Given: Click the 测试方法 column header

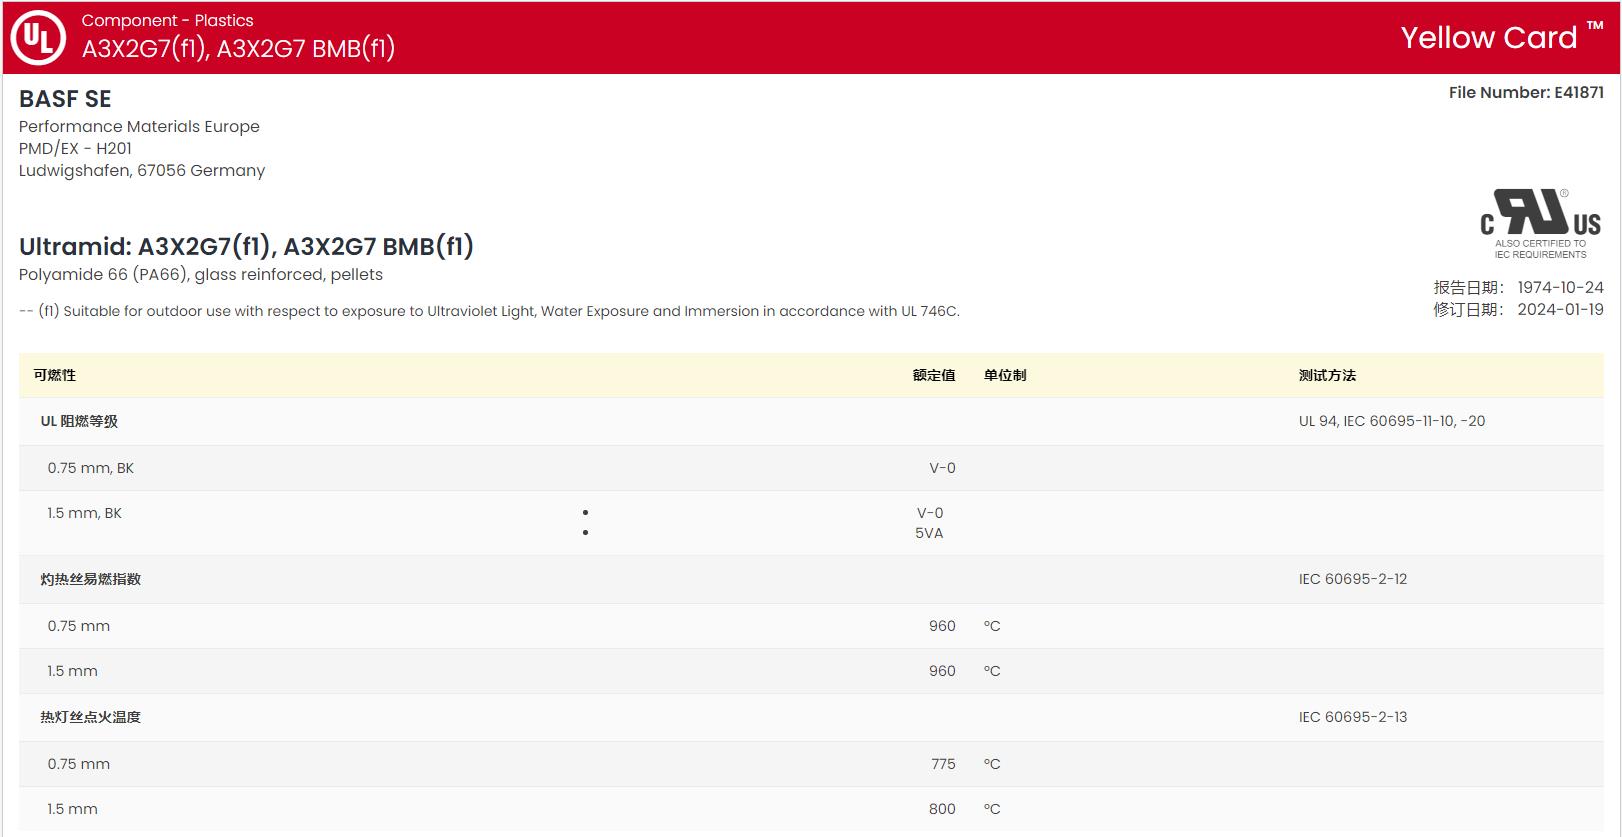Looking at the screenshot, I should (x=1327, y=375).
